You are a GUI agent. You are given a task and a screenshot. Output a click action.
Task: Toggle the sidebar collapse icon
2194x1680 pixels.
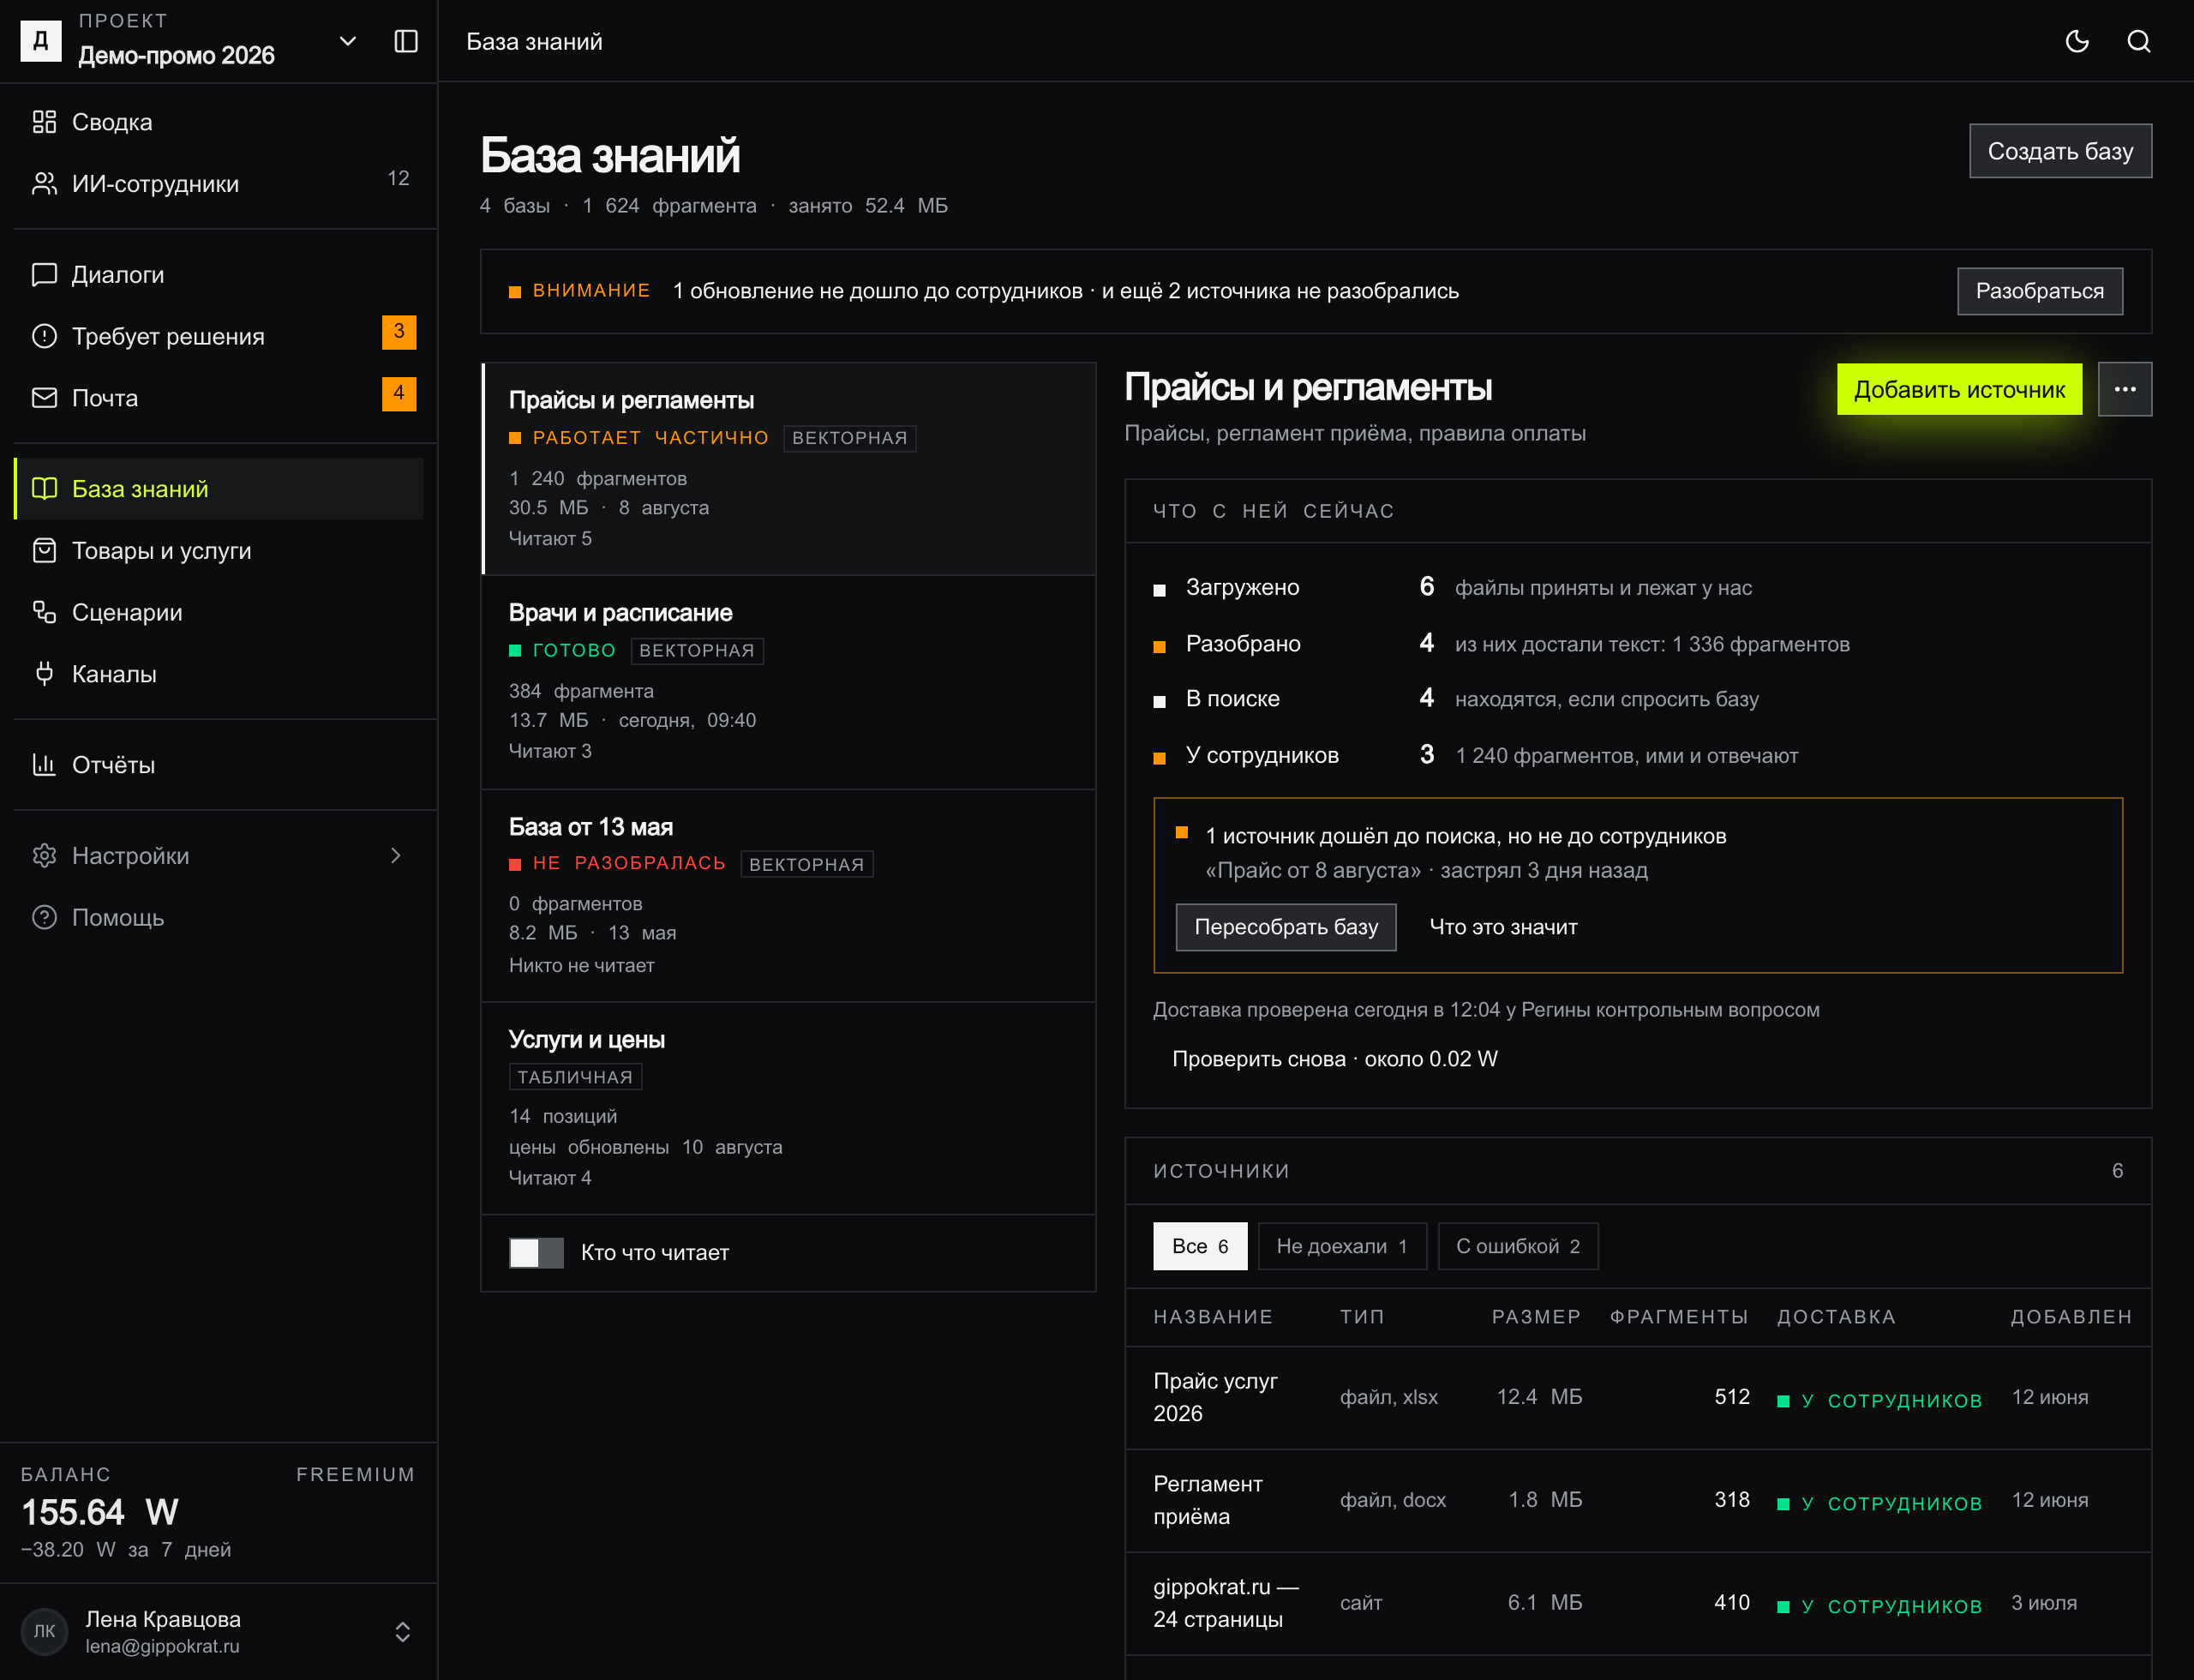pyautogui.click(x=406, y=41)
